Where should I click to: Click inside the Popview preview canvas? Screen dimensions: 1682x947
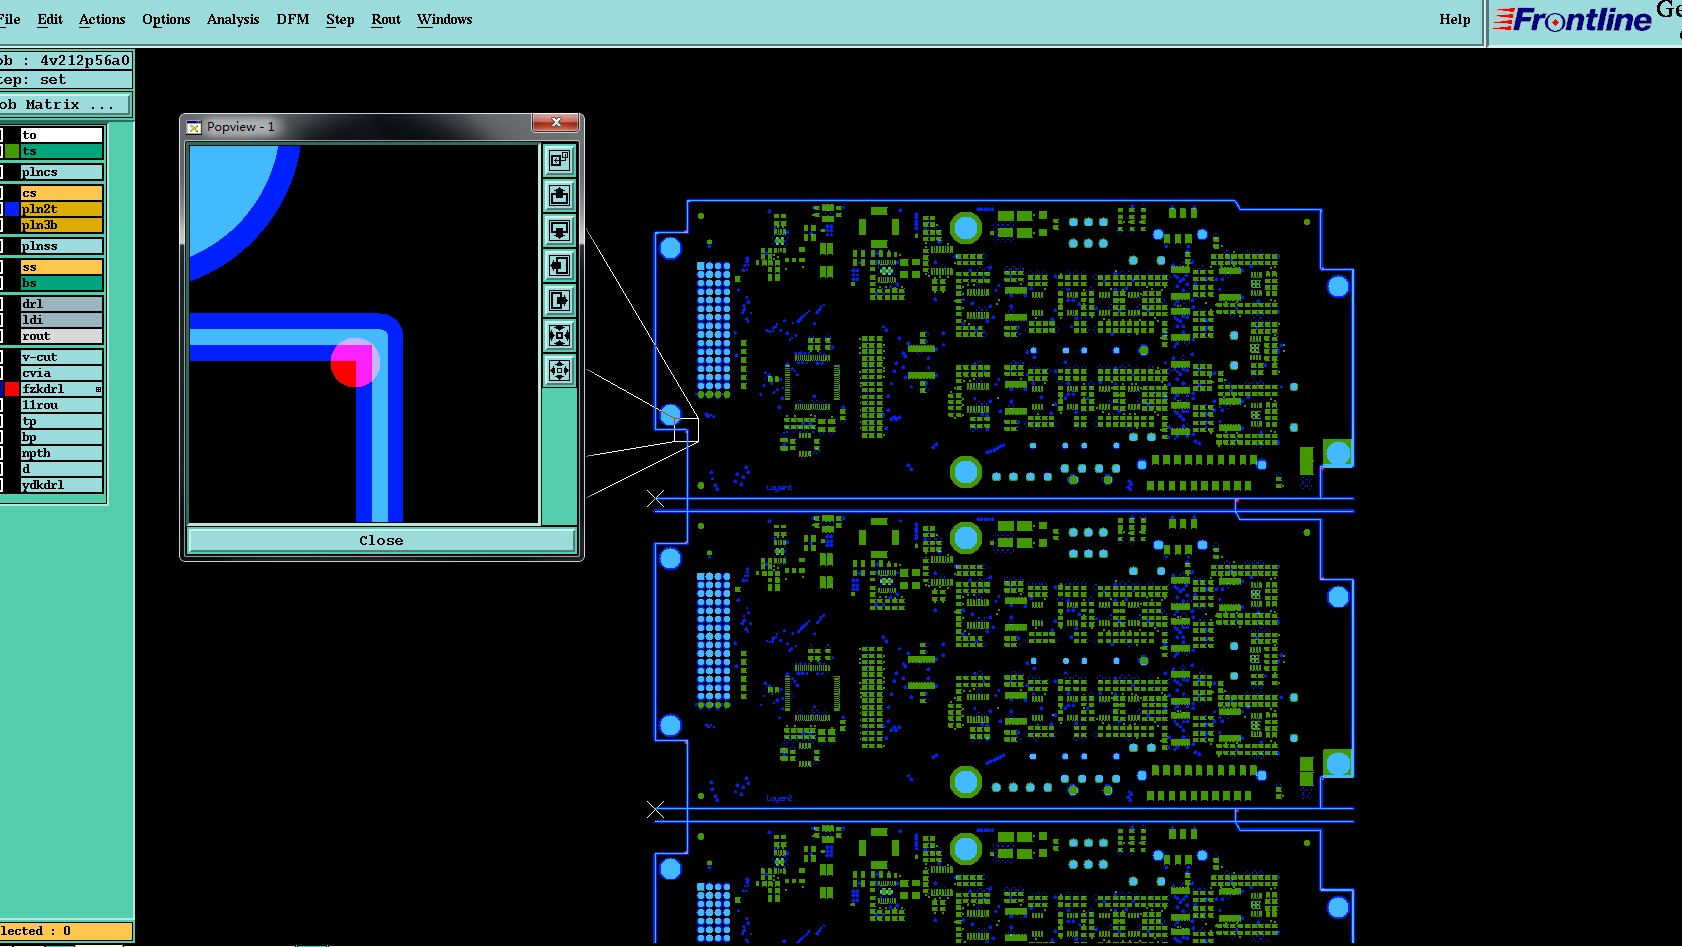[364, 334]
